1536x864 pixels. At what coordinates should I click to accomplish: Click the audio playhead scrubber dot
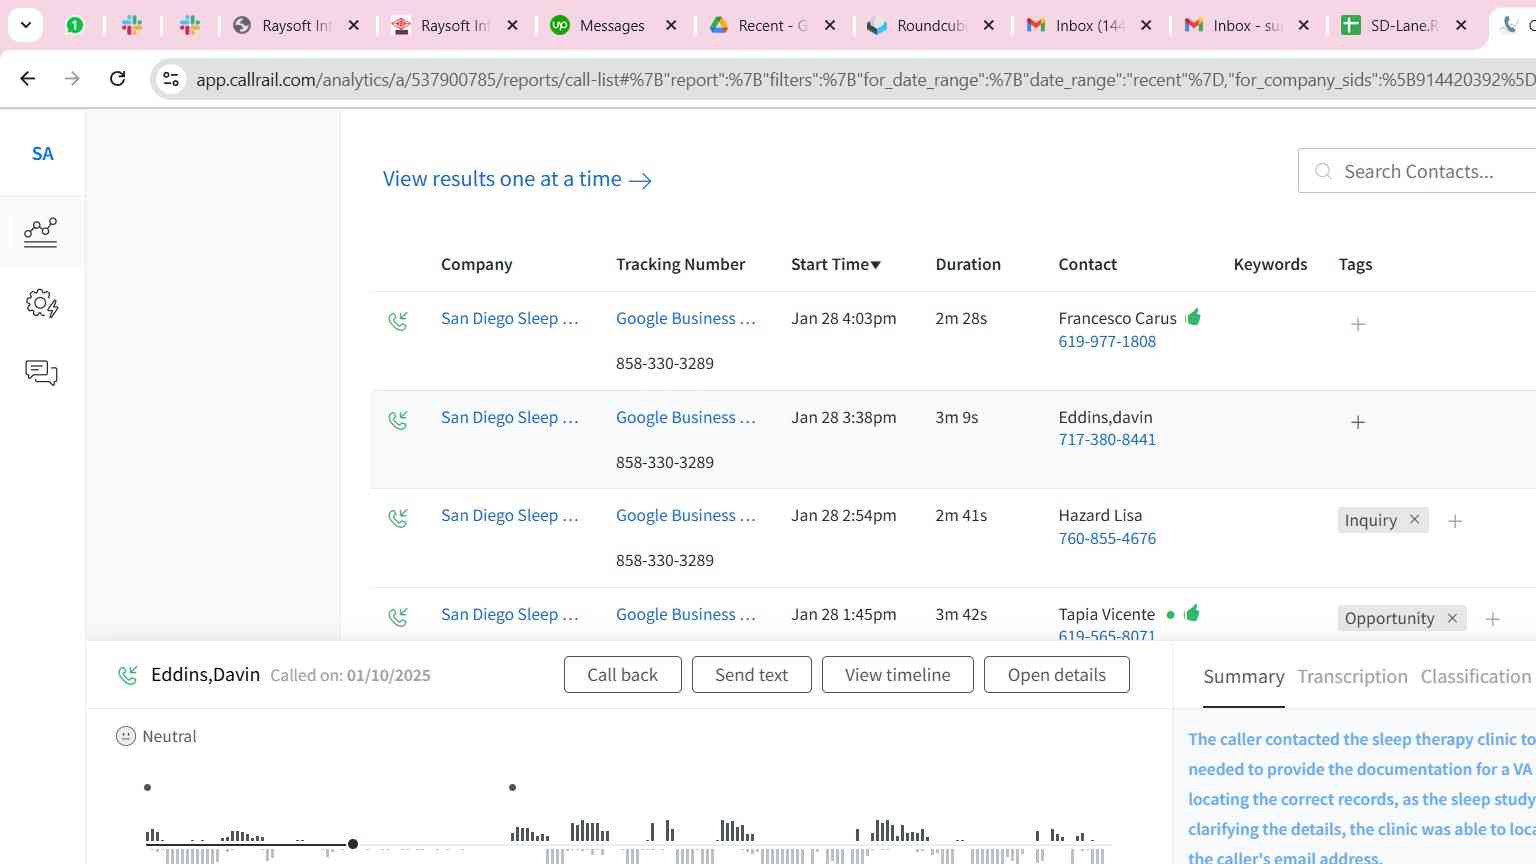[x=353, y=844]
